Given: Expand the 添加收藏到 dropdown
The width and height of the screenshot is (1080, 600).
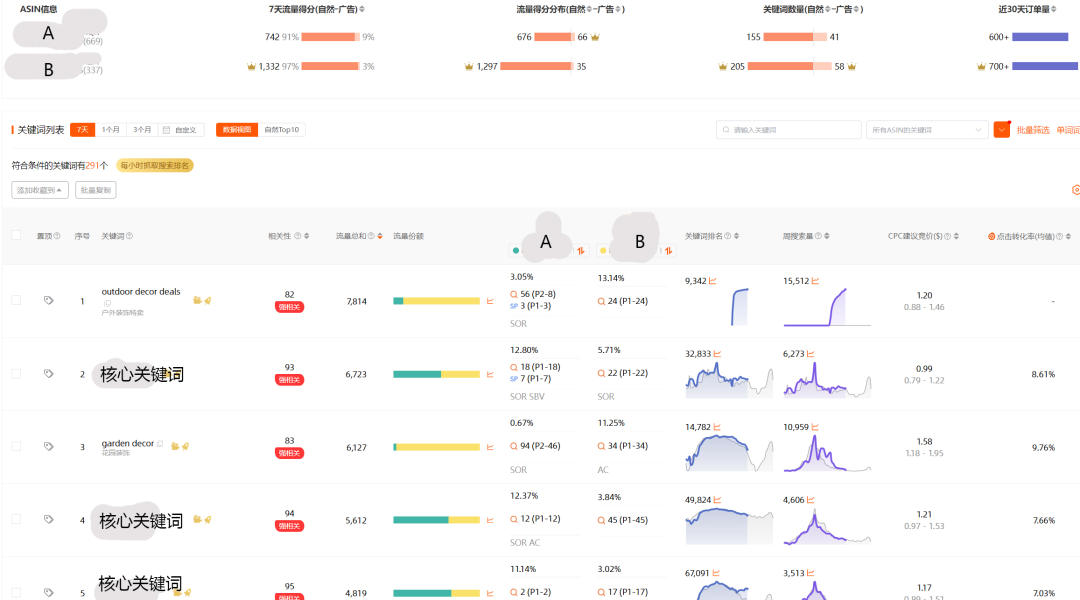Looking at the screenshot, I should (x=39, y=190).
